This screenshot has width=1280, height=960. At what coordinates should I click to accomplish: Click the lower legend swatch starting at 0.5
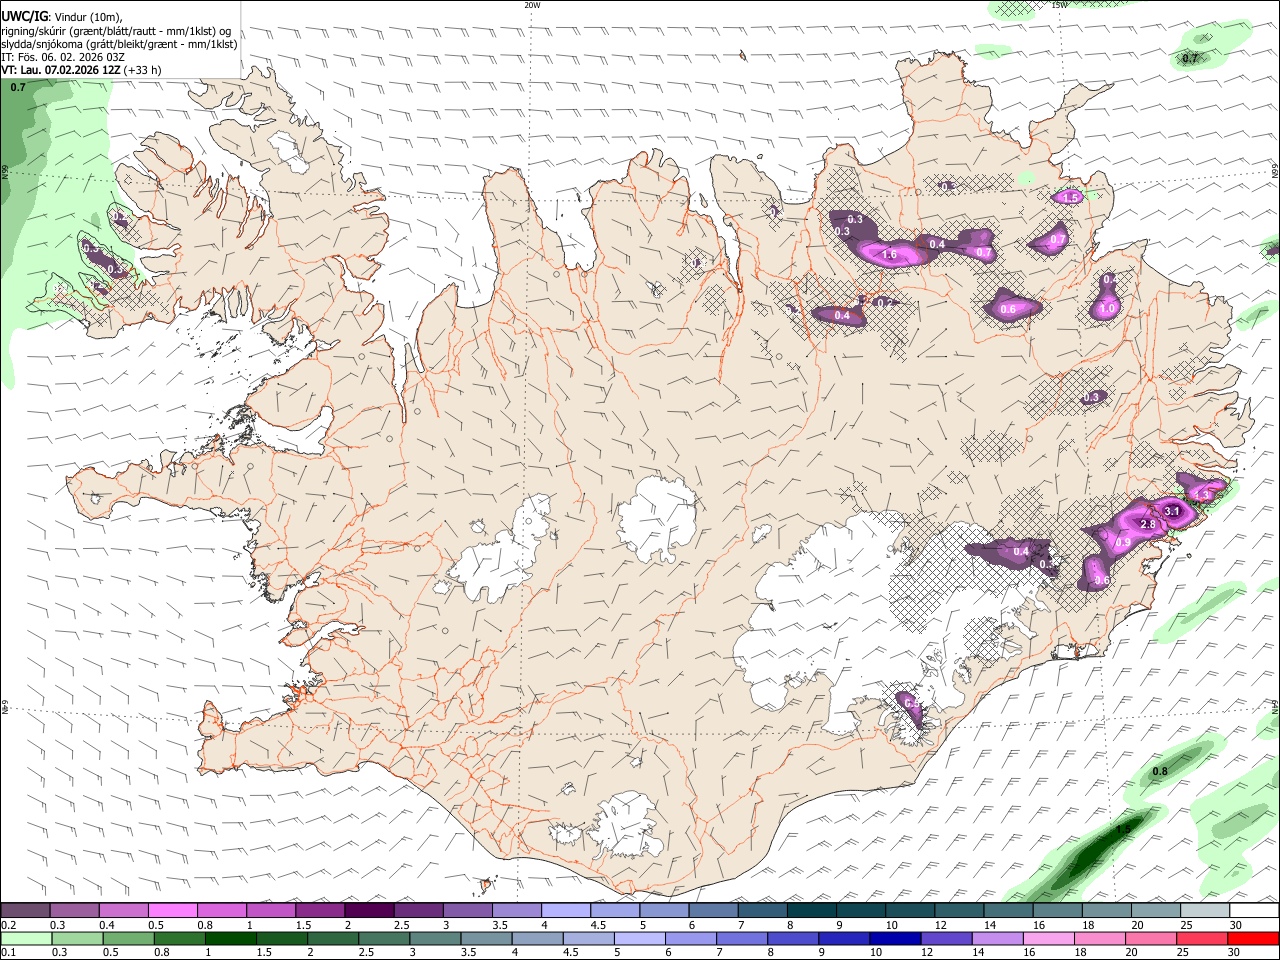[x=128, y=938]
